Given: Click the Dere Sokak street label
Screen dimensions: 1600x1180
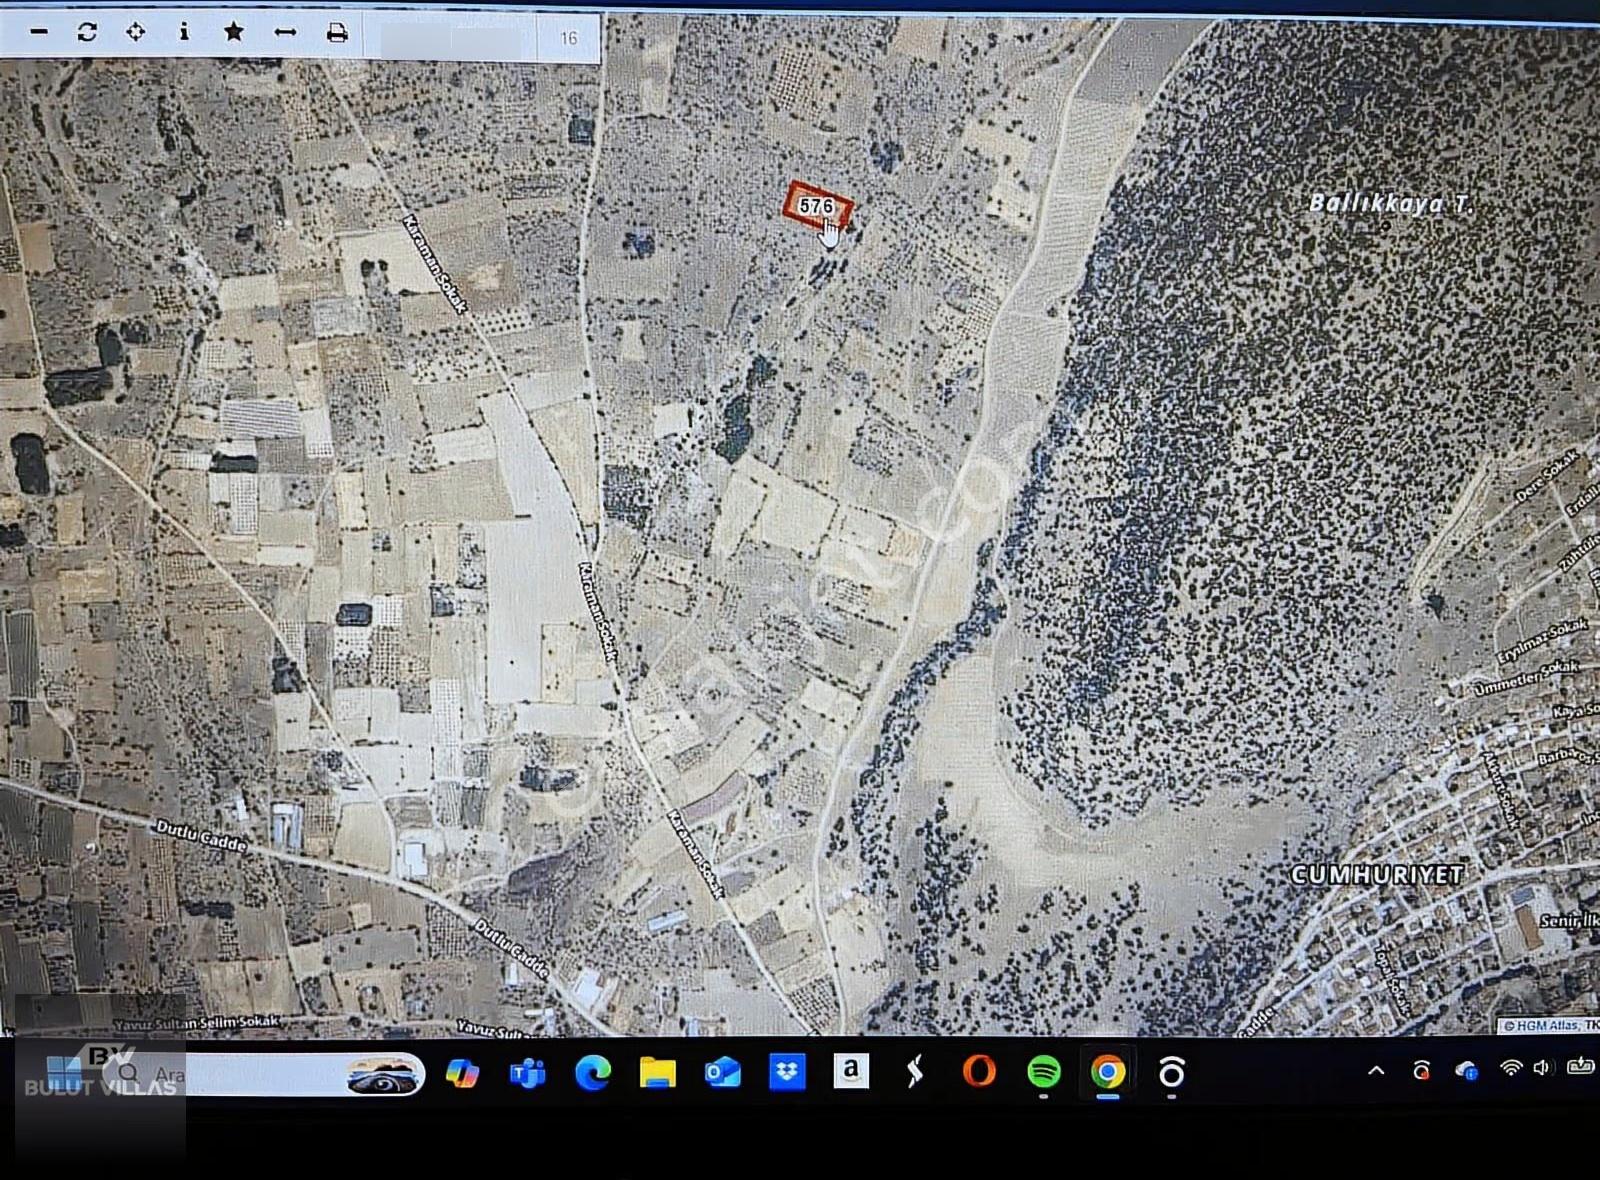Looking at the screenshot, I should tap(1548, 476).
